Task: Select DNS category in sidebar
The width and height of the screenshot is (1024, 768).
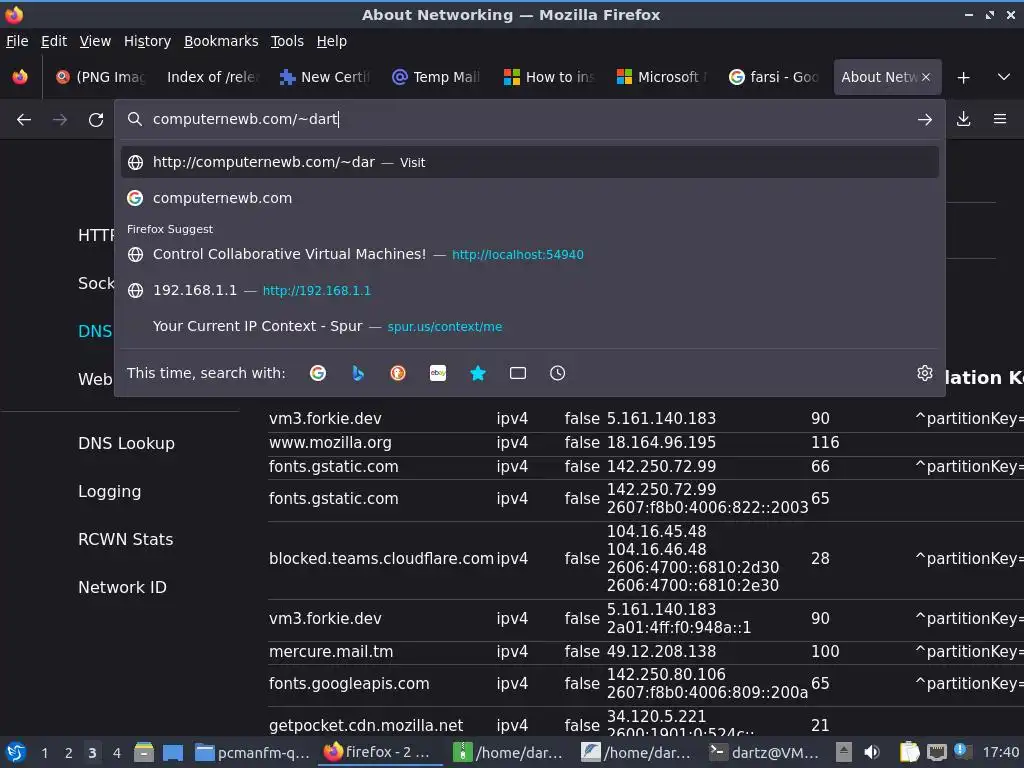Action: pos(95,331)
